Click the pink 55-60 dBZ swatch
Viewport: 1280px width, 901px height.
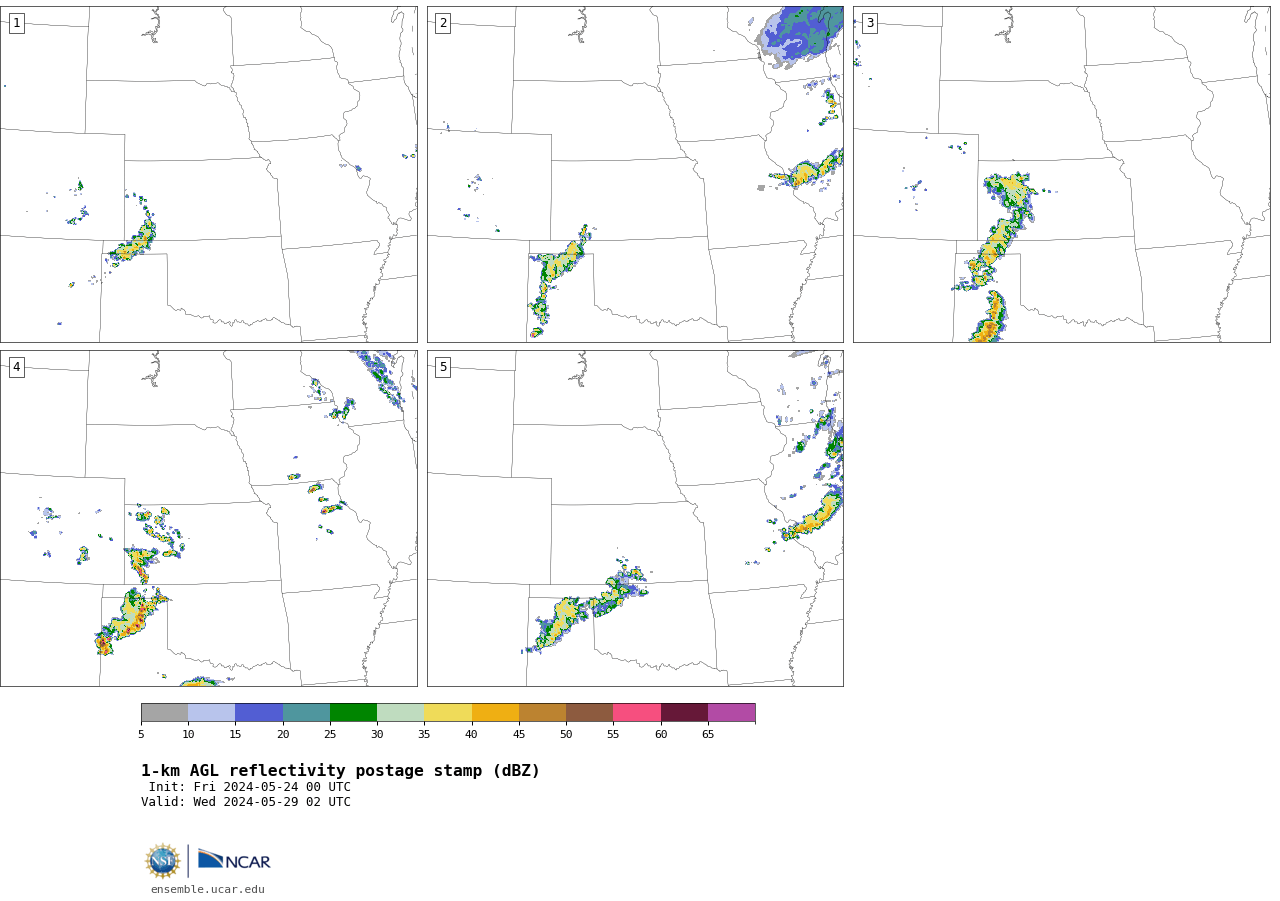pyautogui.click(x=637, y=713)
